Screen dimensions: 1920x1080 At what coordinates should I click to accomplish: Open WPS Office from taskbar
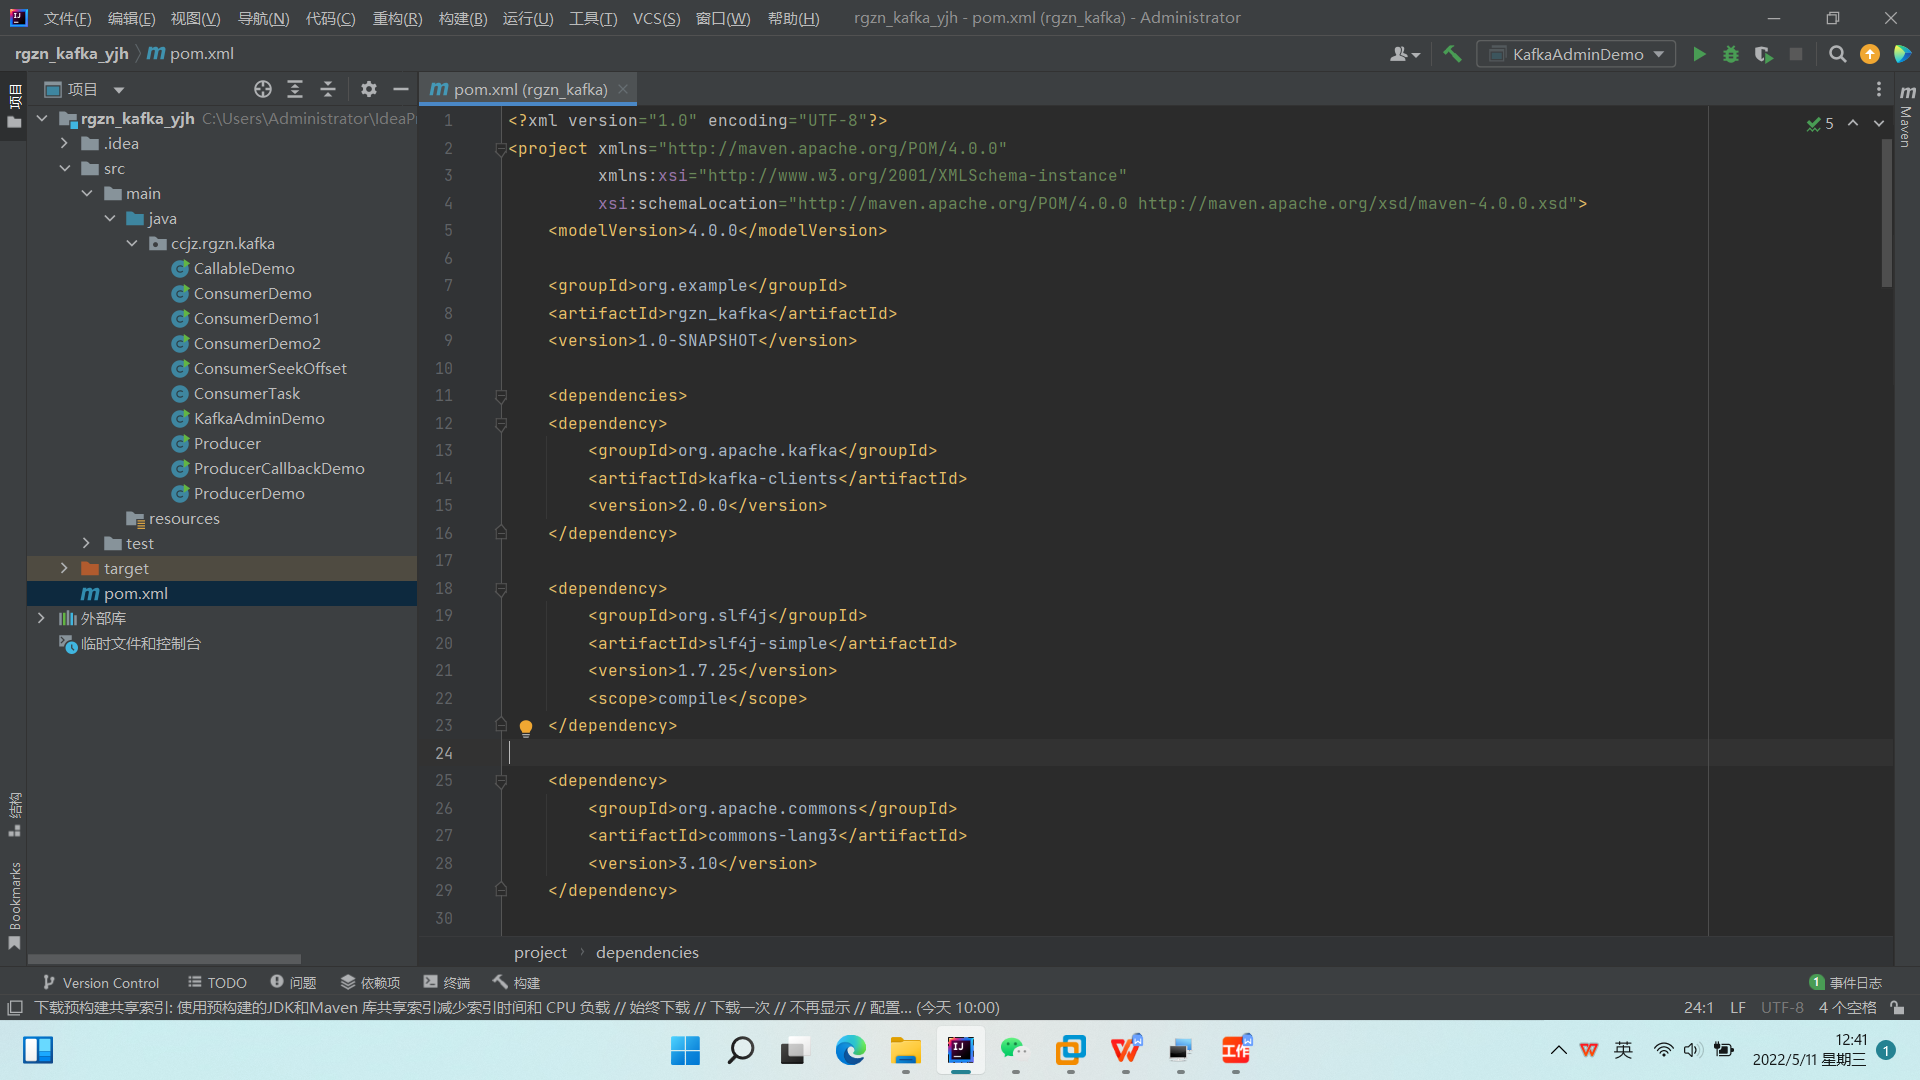(1126, 1050)
